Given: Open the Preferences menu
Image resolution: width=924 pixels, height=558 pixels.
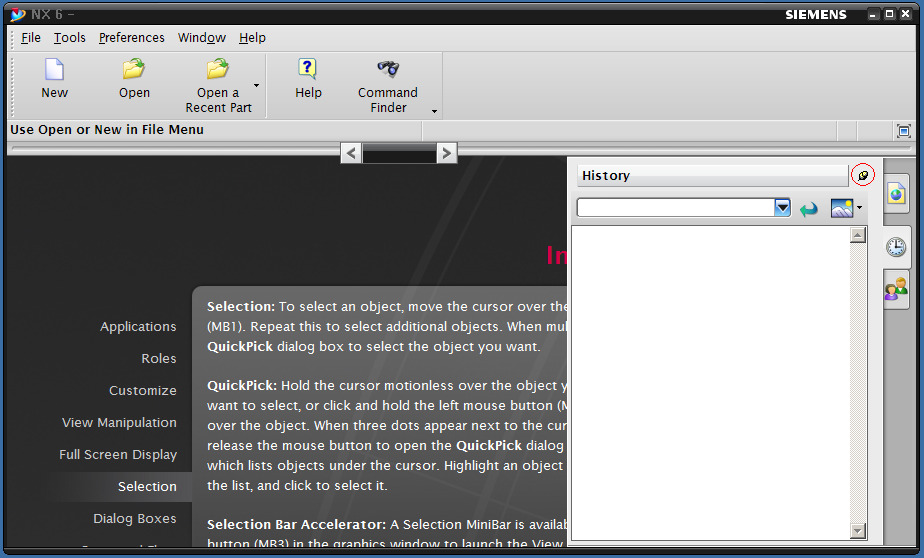Looking at the screenshot, I should pos(131,38).
